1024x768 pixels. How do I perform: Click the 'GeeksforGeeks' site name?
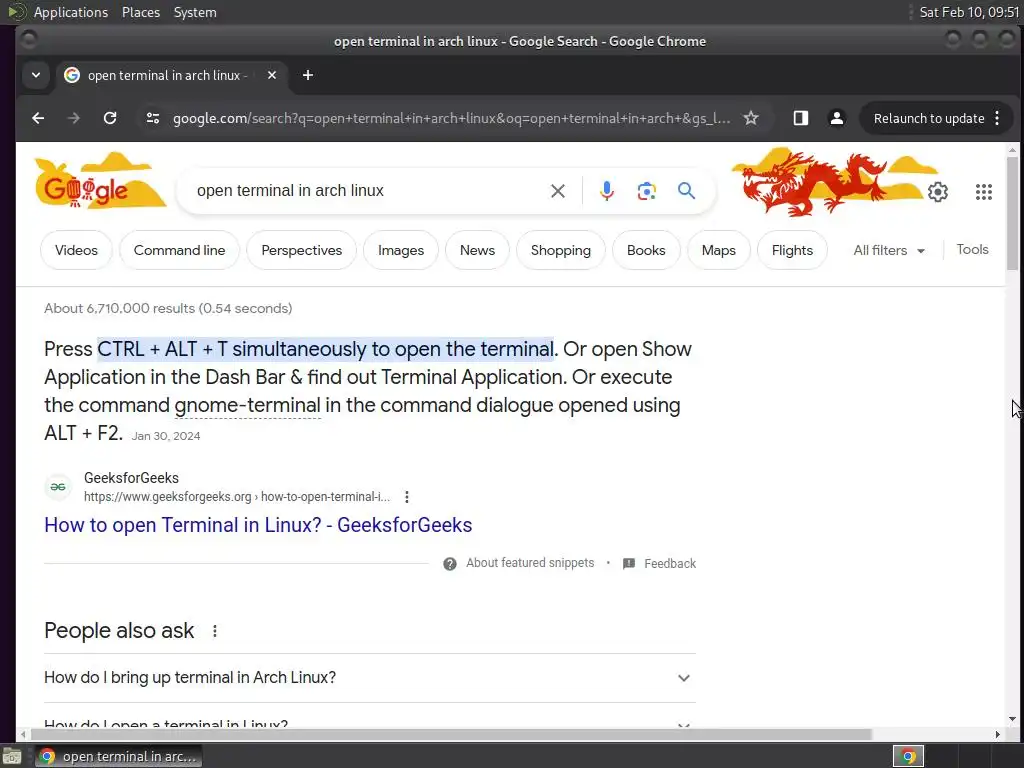[131, 478]
